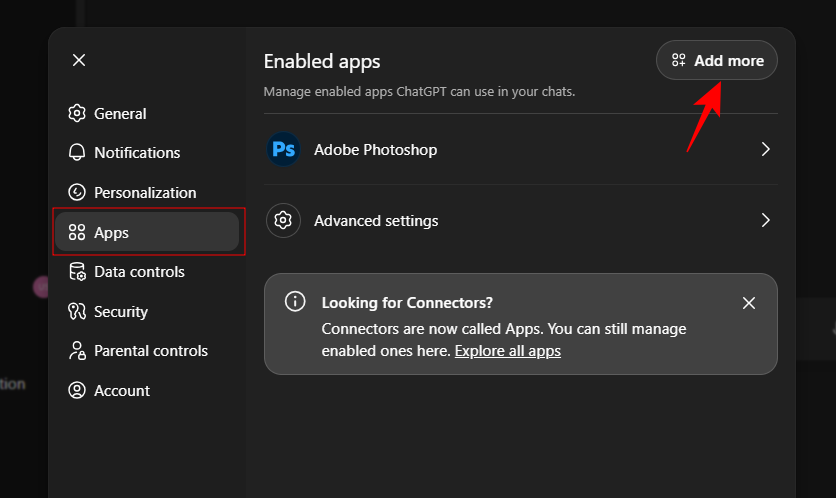Expand the Advanced settings chevron arrow
836x498 pixels.
point(765,221)
